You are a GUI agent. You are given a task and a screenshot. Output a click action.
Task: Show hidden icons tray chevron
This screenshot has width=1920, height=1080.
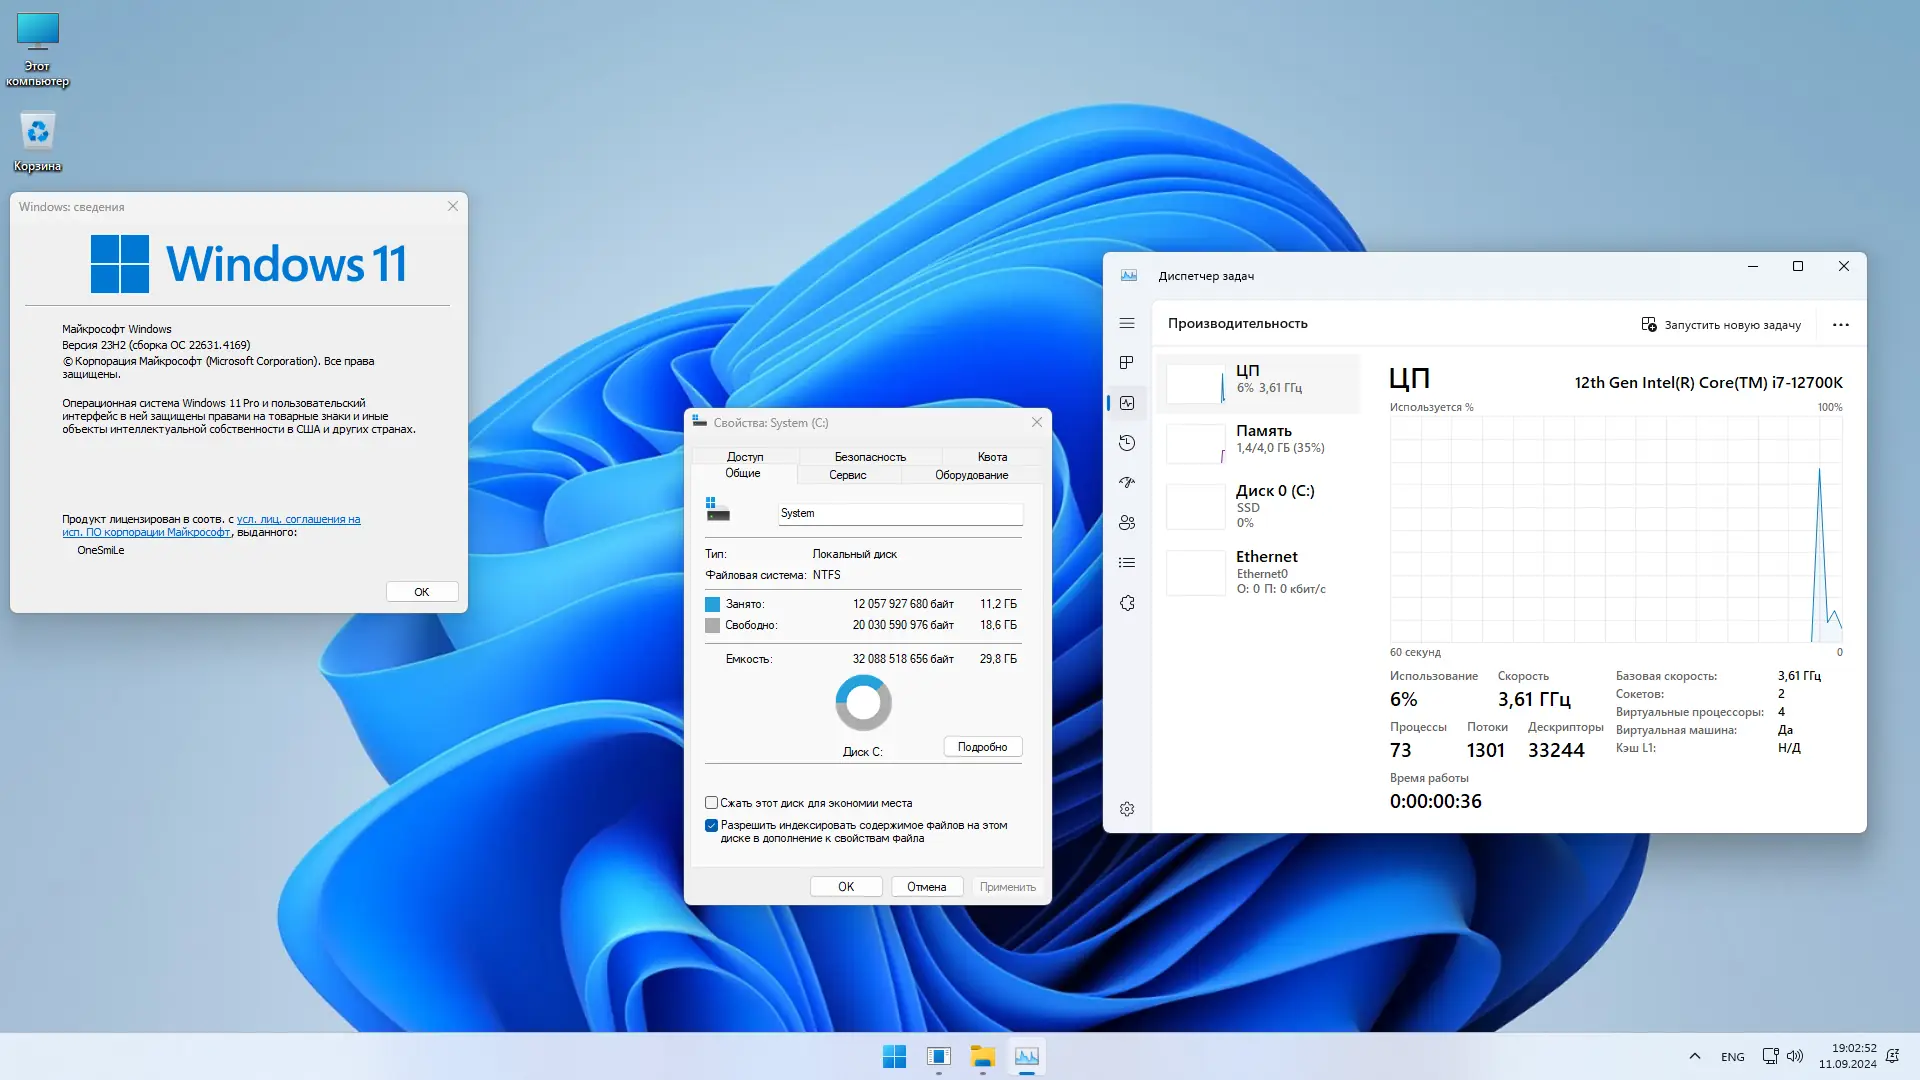click(1694, 1056)
